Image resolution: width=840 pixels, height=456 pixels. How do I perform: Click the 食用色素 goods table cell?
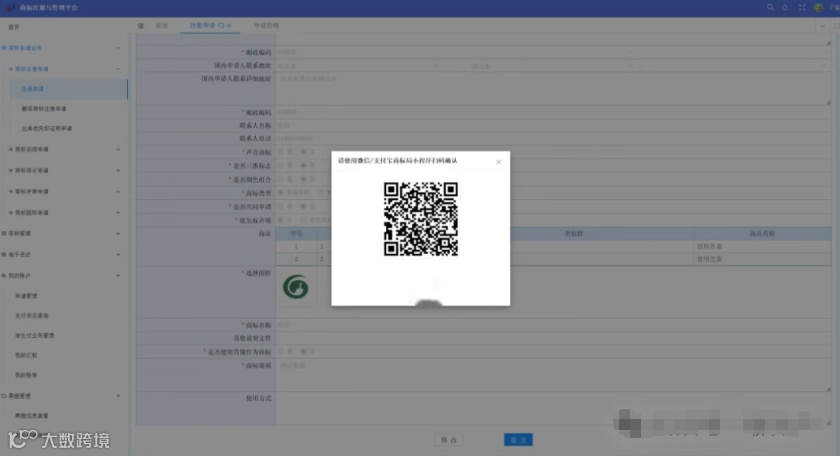coord(762,259)
